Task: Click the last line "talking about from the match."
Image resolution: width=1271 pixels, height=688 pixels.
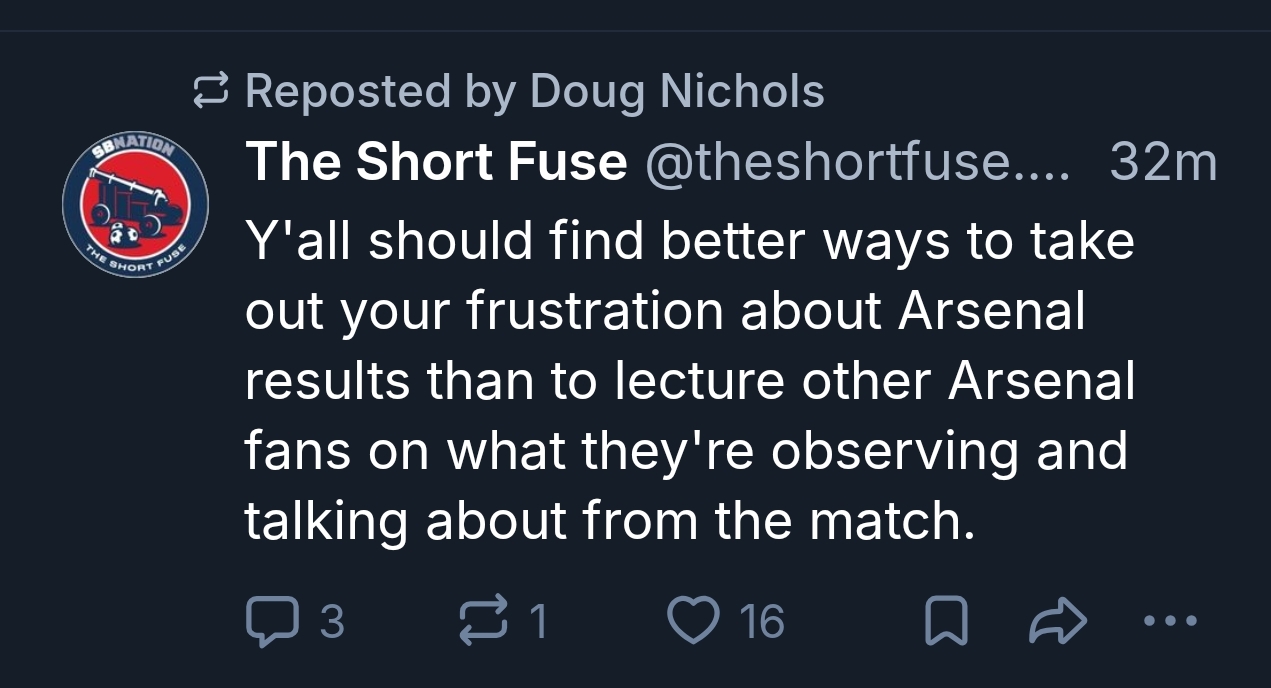Action: [609, 521]
